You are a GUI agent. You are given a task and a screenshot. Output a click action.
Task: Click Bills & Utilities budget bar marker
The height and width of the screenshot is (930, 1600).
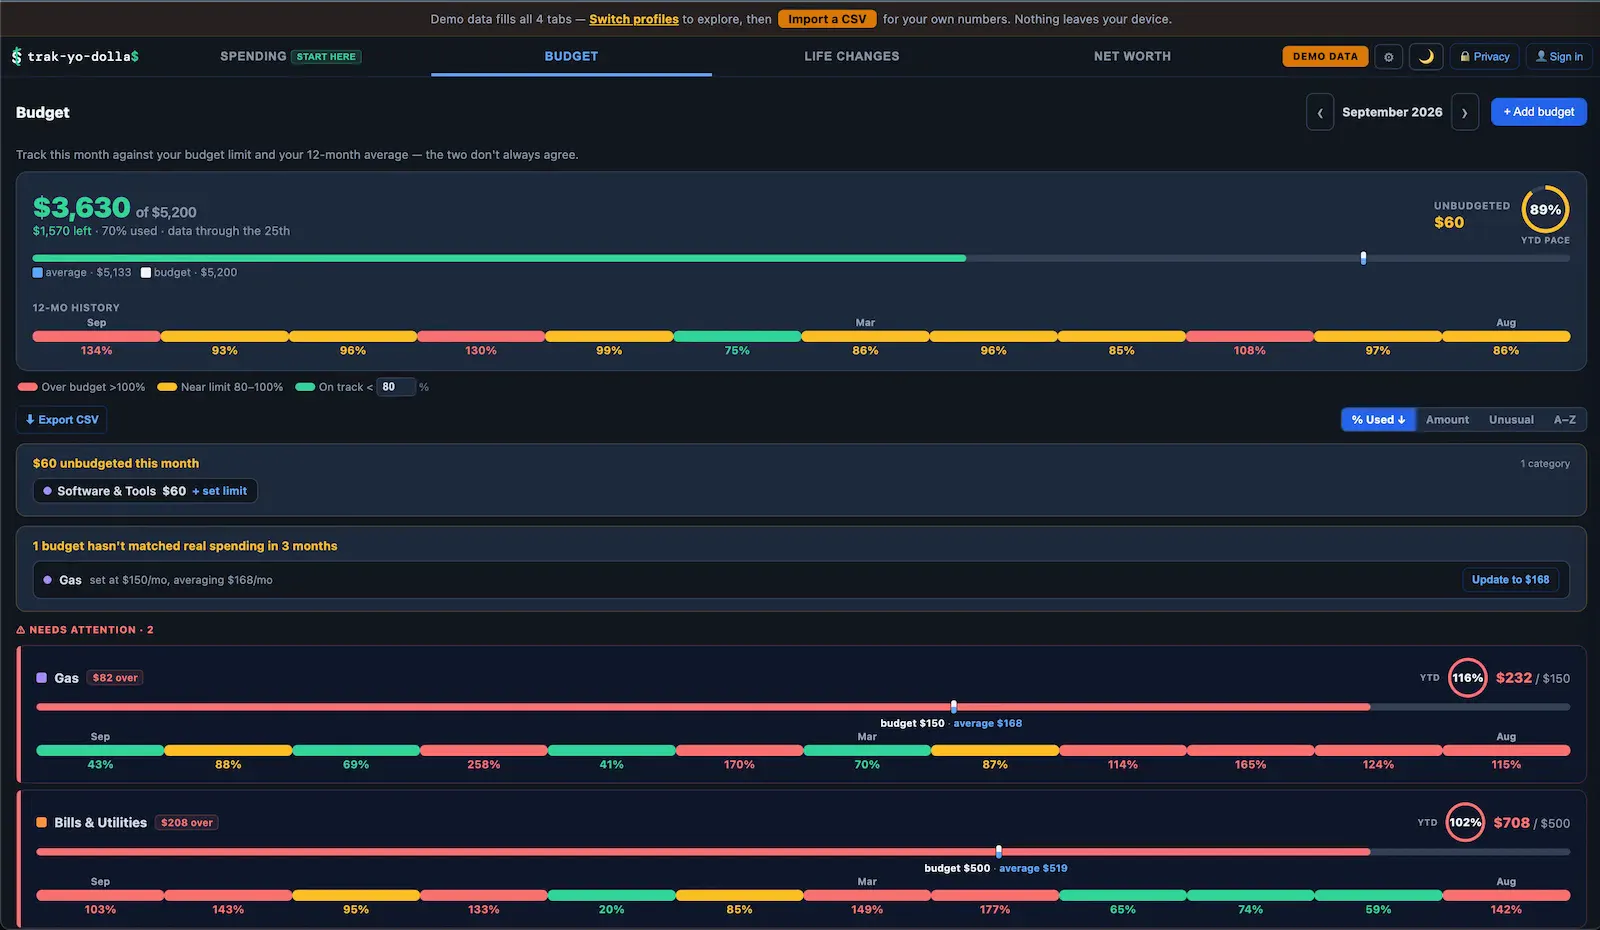coord(999,852)
